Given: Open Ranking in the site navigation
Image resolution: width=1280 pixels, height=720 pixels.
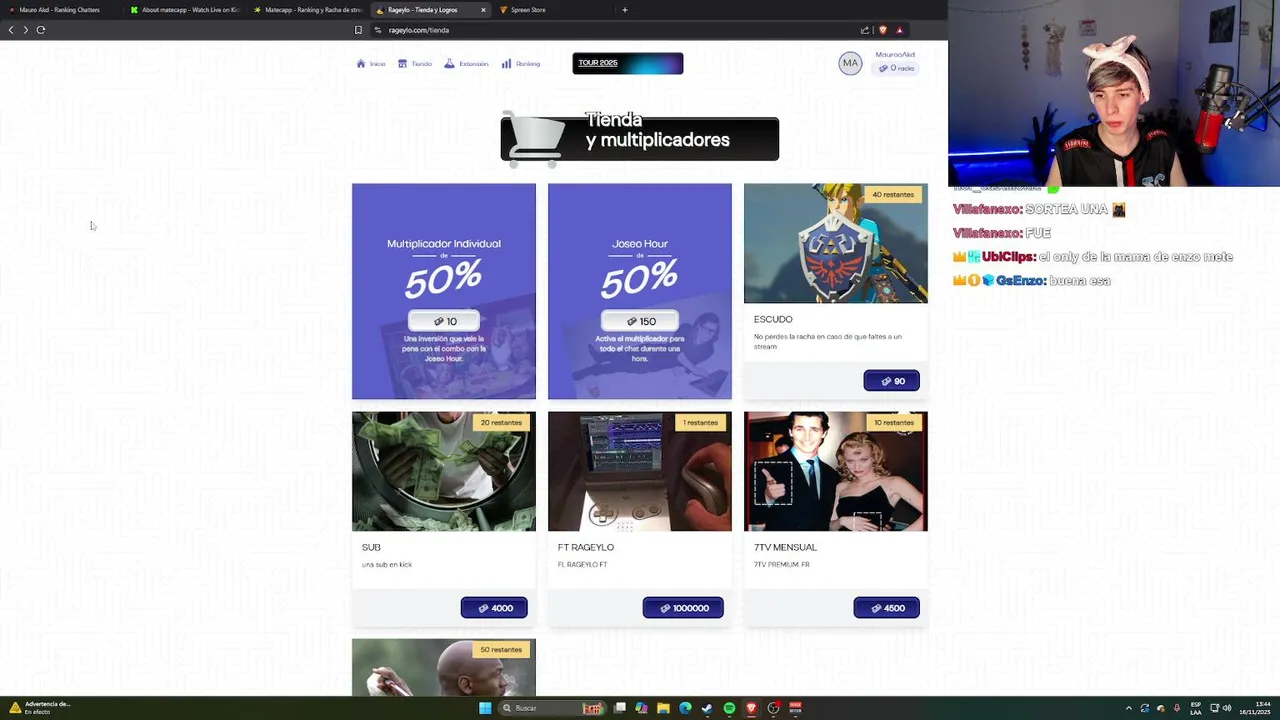Looking at the screenshot, I should tap(521, 64).
